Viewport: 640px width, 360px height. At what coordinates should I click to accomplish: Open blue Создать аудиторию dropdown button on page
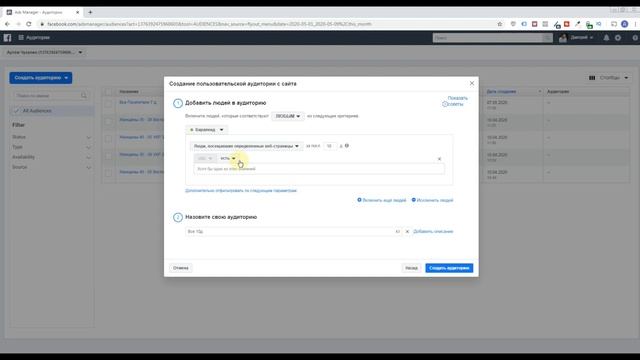click(x=41, y=78)
